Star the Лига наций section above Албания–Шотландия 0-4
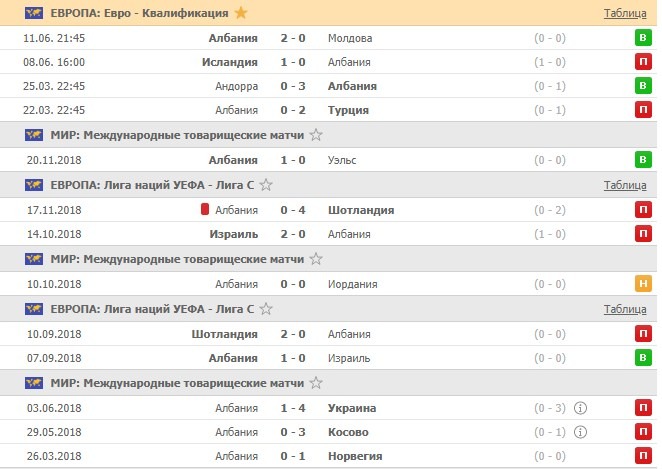The height and width of the screenshot is (469, 662). click(x=266, y=185)
